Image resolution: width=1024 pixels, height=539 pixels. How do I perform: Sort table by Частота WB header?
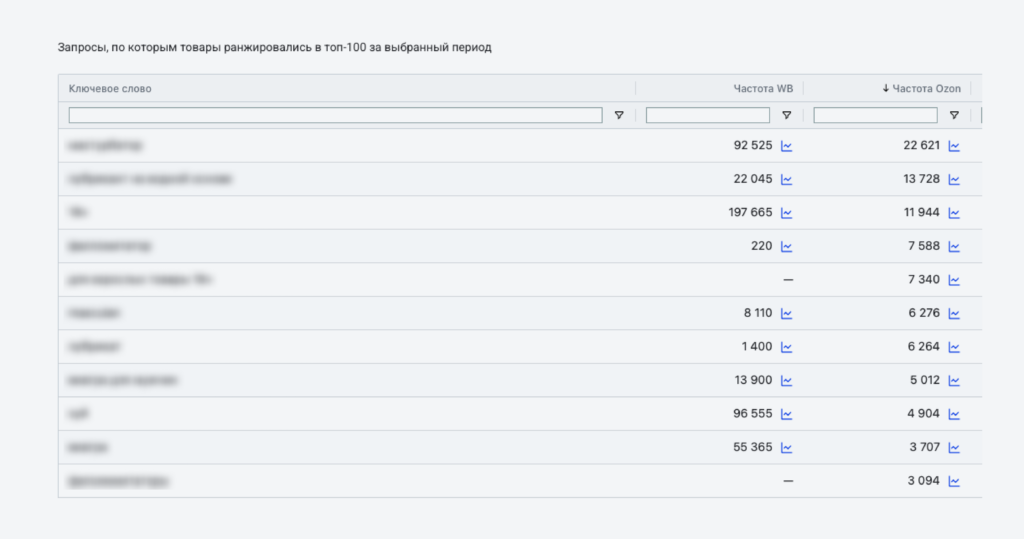tap(763, 89)
